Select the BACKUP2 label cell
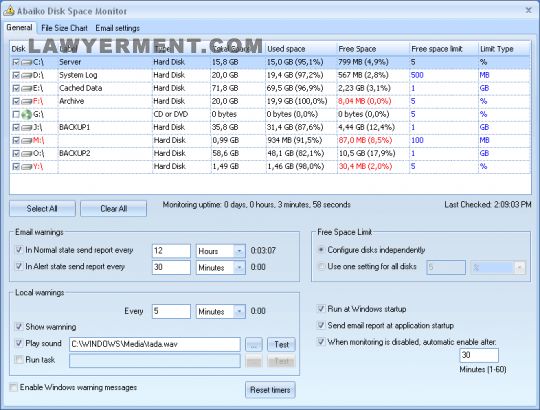Viewport: 540px width, 410px height. pos(105,154)
